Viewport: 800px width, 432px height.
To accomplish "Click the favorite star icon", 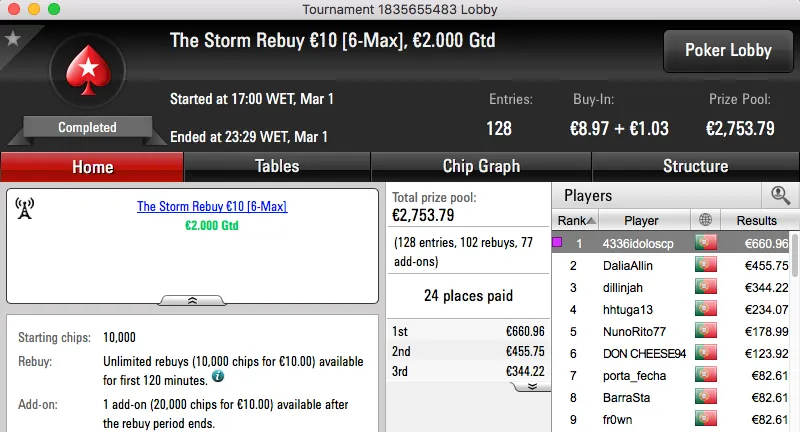I will (x=13, y=39).
